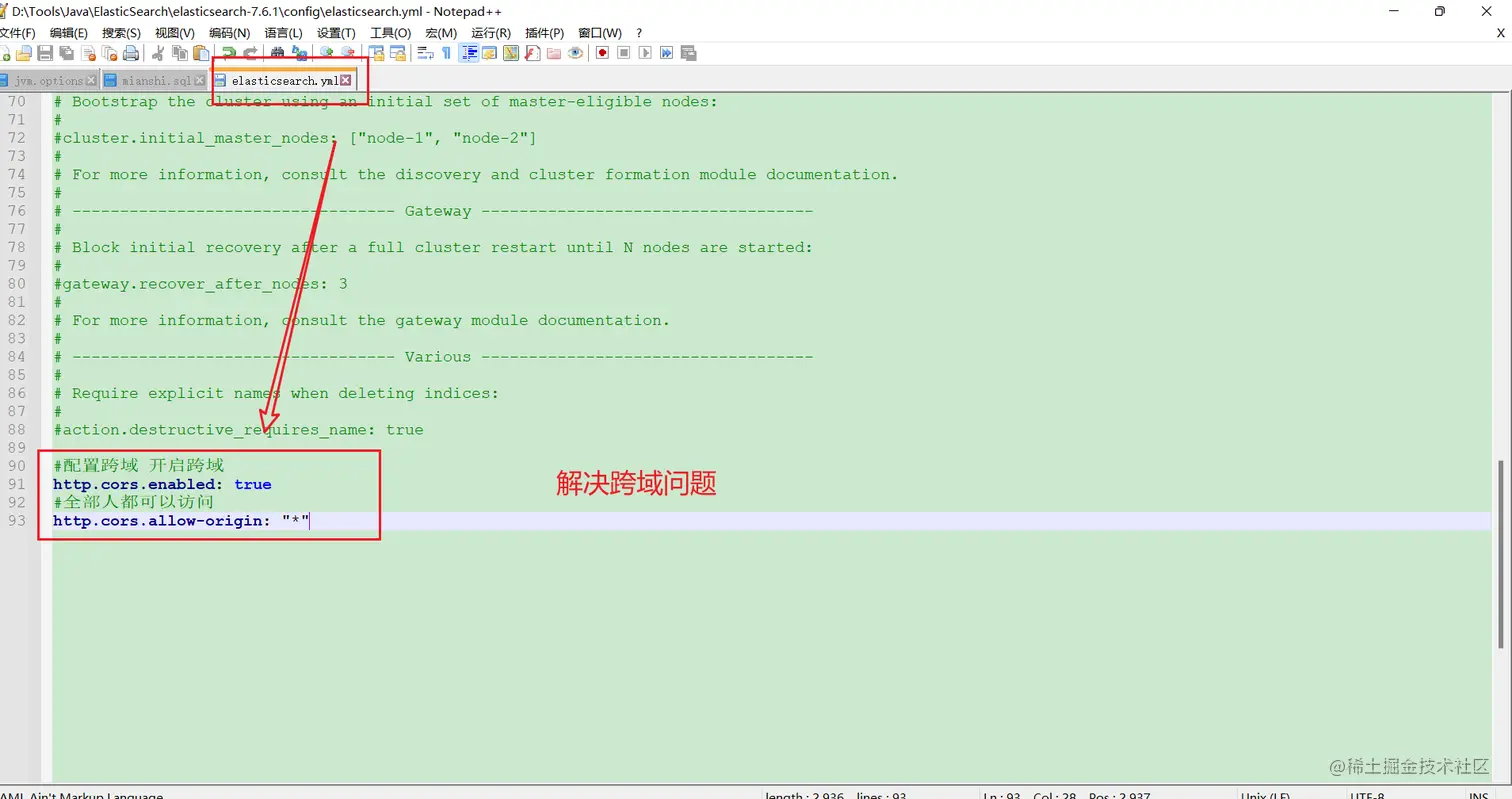
Task: Open the 编辑(E) menu
Action: (69, 33)
